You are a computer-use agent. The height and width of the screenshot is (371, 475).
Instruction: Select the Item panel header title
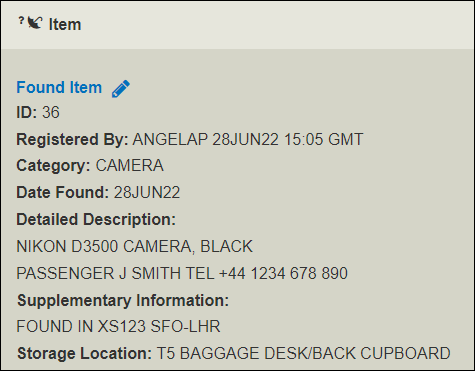click(65, 24)
